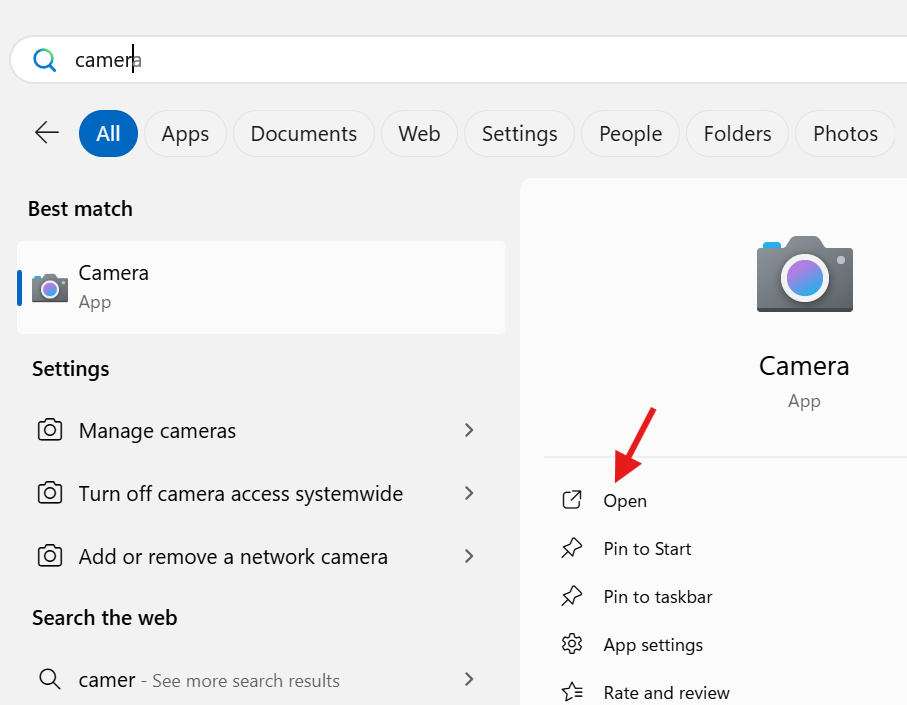Click the Manage cameras camera icon

49,430
